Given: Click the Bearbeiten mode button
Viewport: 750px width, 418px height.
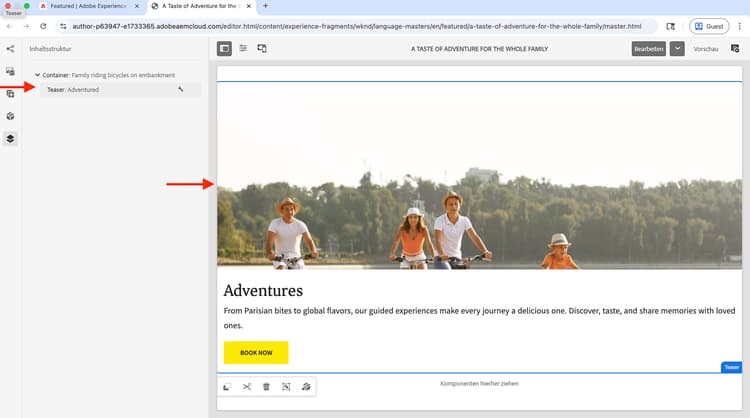Looking at the screenshot, I should click(649, 49).
